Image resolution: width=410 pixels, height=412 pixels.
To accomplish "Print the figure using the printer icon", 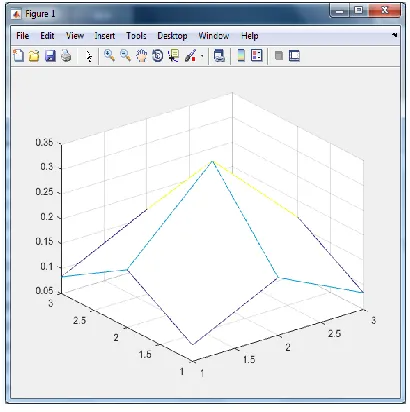I will [x=66, y=56].
